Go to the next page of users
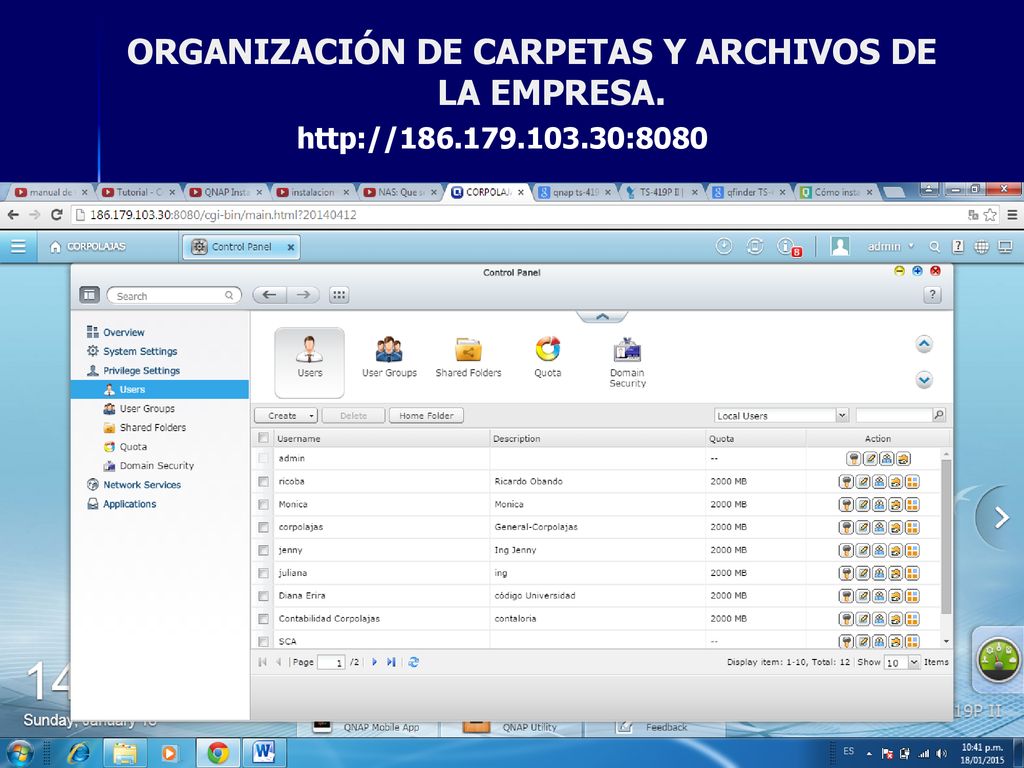Screen dimensions: 1024x768 374,662
